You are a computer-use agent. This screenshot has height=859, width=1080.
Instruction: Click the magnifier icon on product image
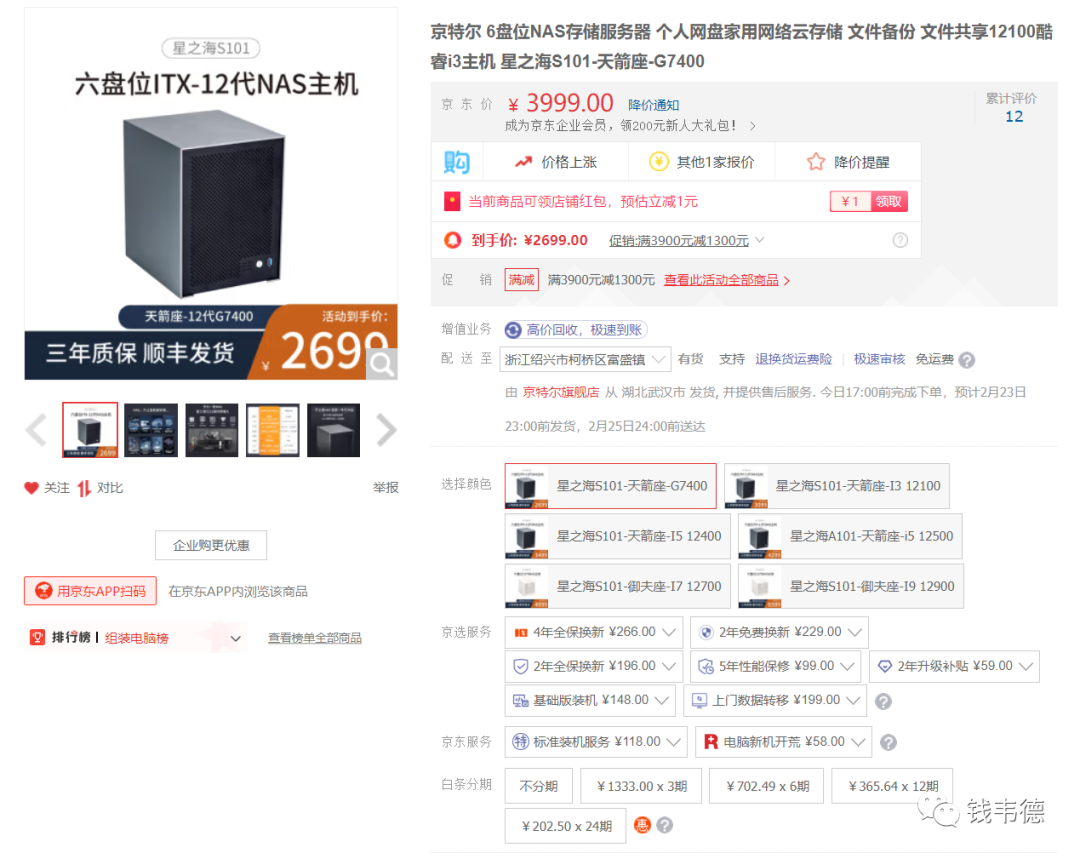[381, 363]
